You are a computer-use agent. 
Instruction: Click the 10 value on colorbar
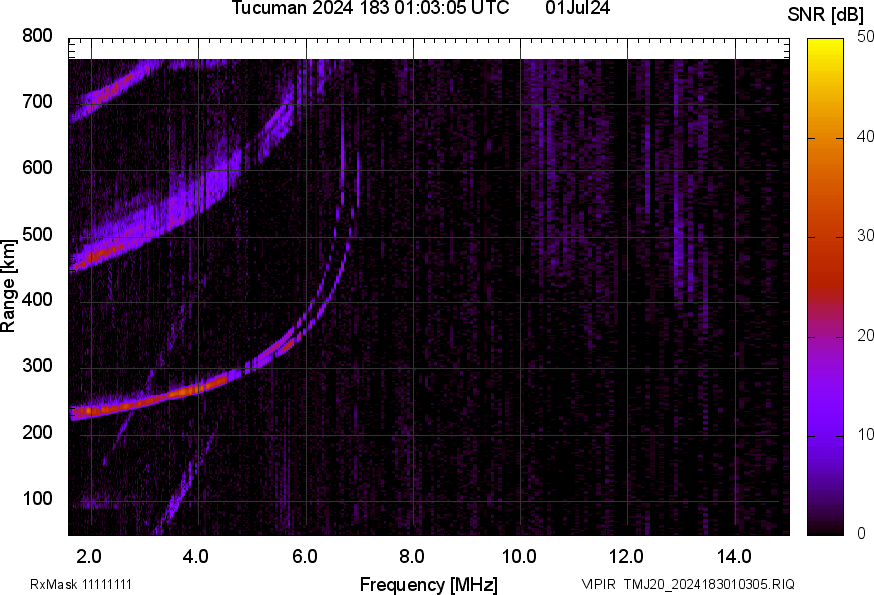[865, 434]
